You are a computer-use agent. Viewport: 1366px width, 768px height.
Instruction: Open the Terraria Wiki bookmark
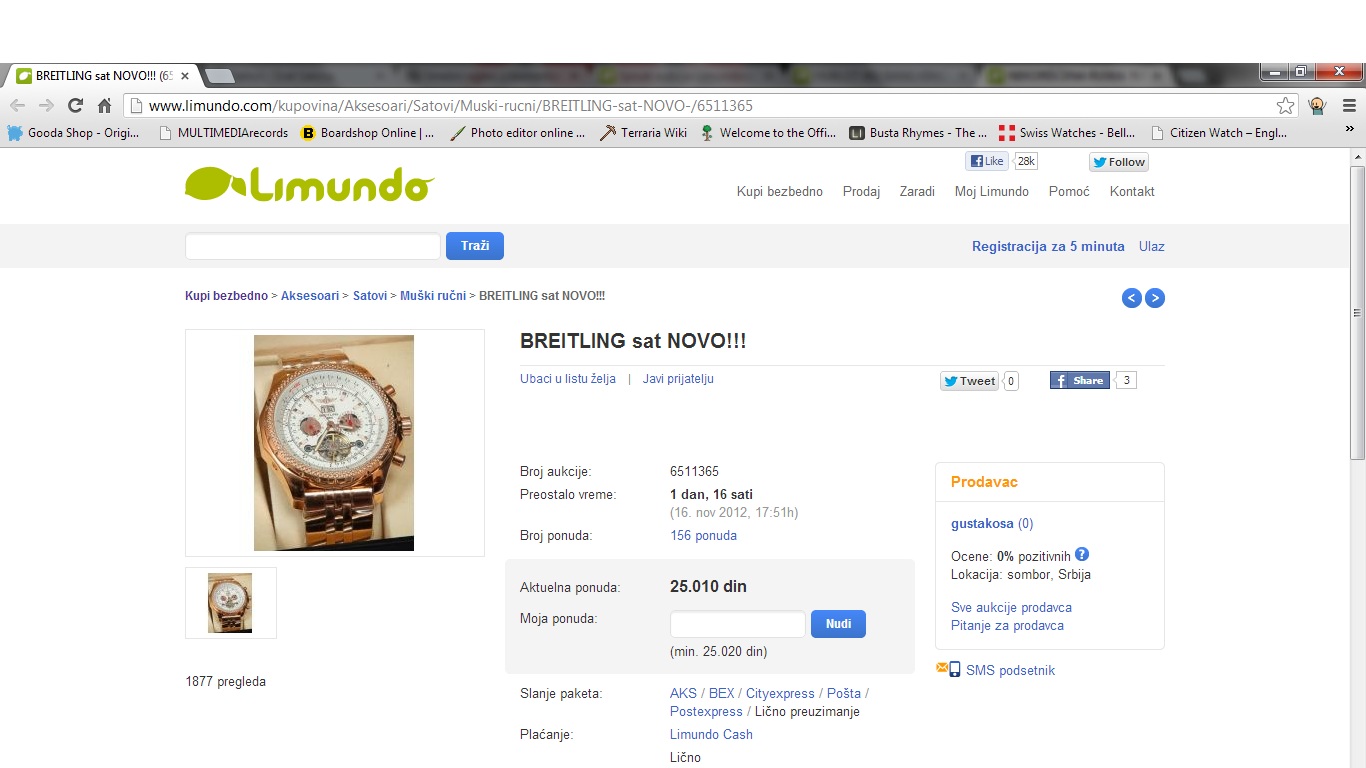[643, 133]
